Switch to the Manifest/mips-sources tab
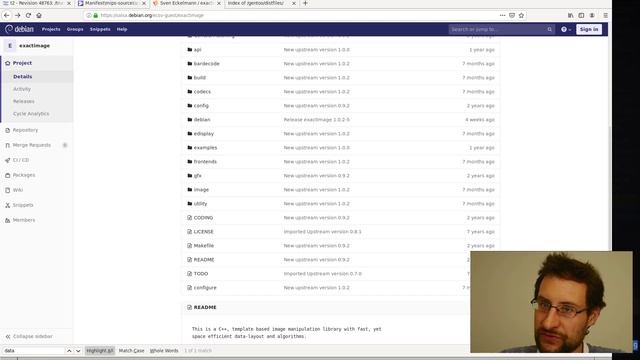640x360 pixels. (111, 3)
